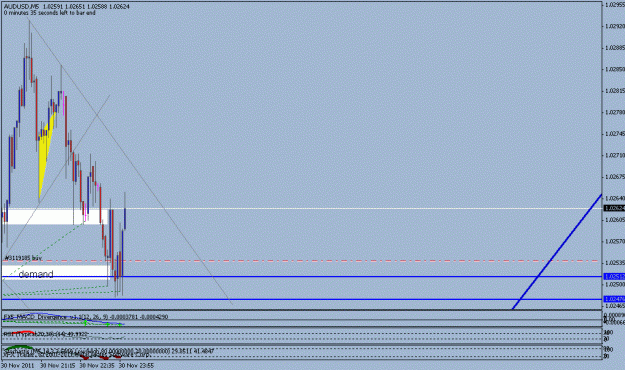Click the 1.02815 price scale label
This screenshot has height=370, width=625.
pyautogui.click(x=615, y=91)
